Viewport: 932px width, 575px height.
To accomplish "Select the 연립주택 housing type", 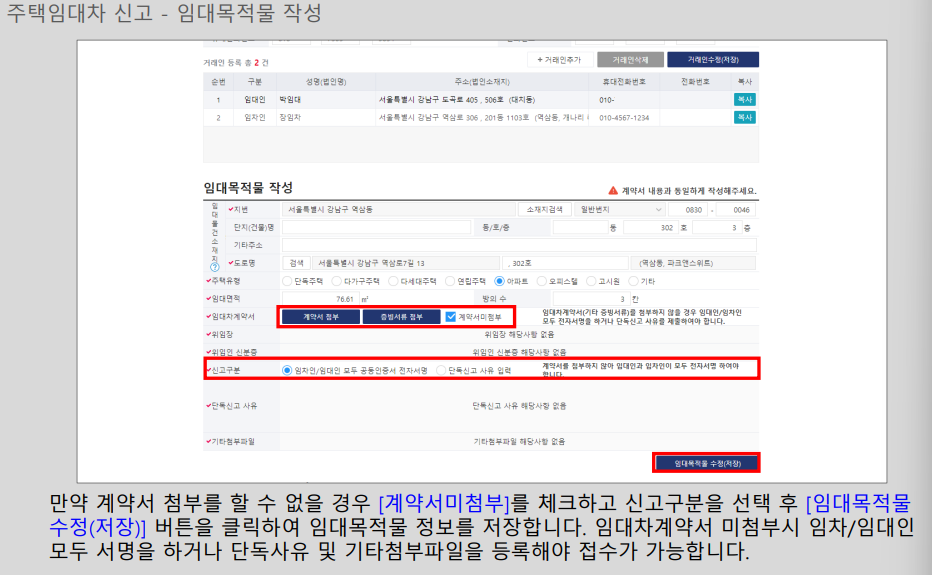I will [x=451, y=281].
